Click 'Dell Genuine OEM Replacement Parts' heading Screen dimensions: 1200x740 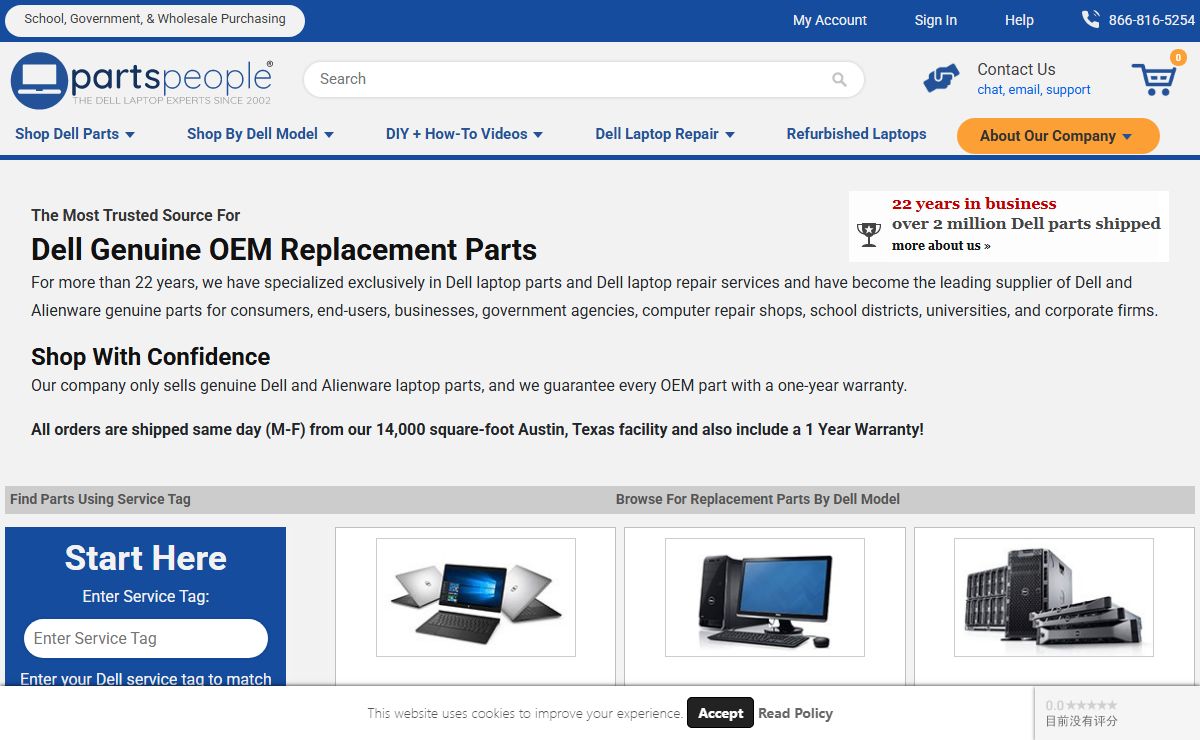[x=284, y=250]
